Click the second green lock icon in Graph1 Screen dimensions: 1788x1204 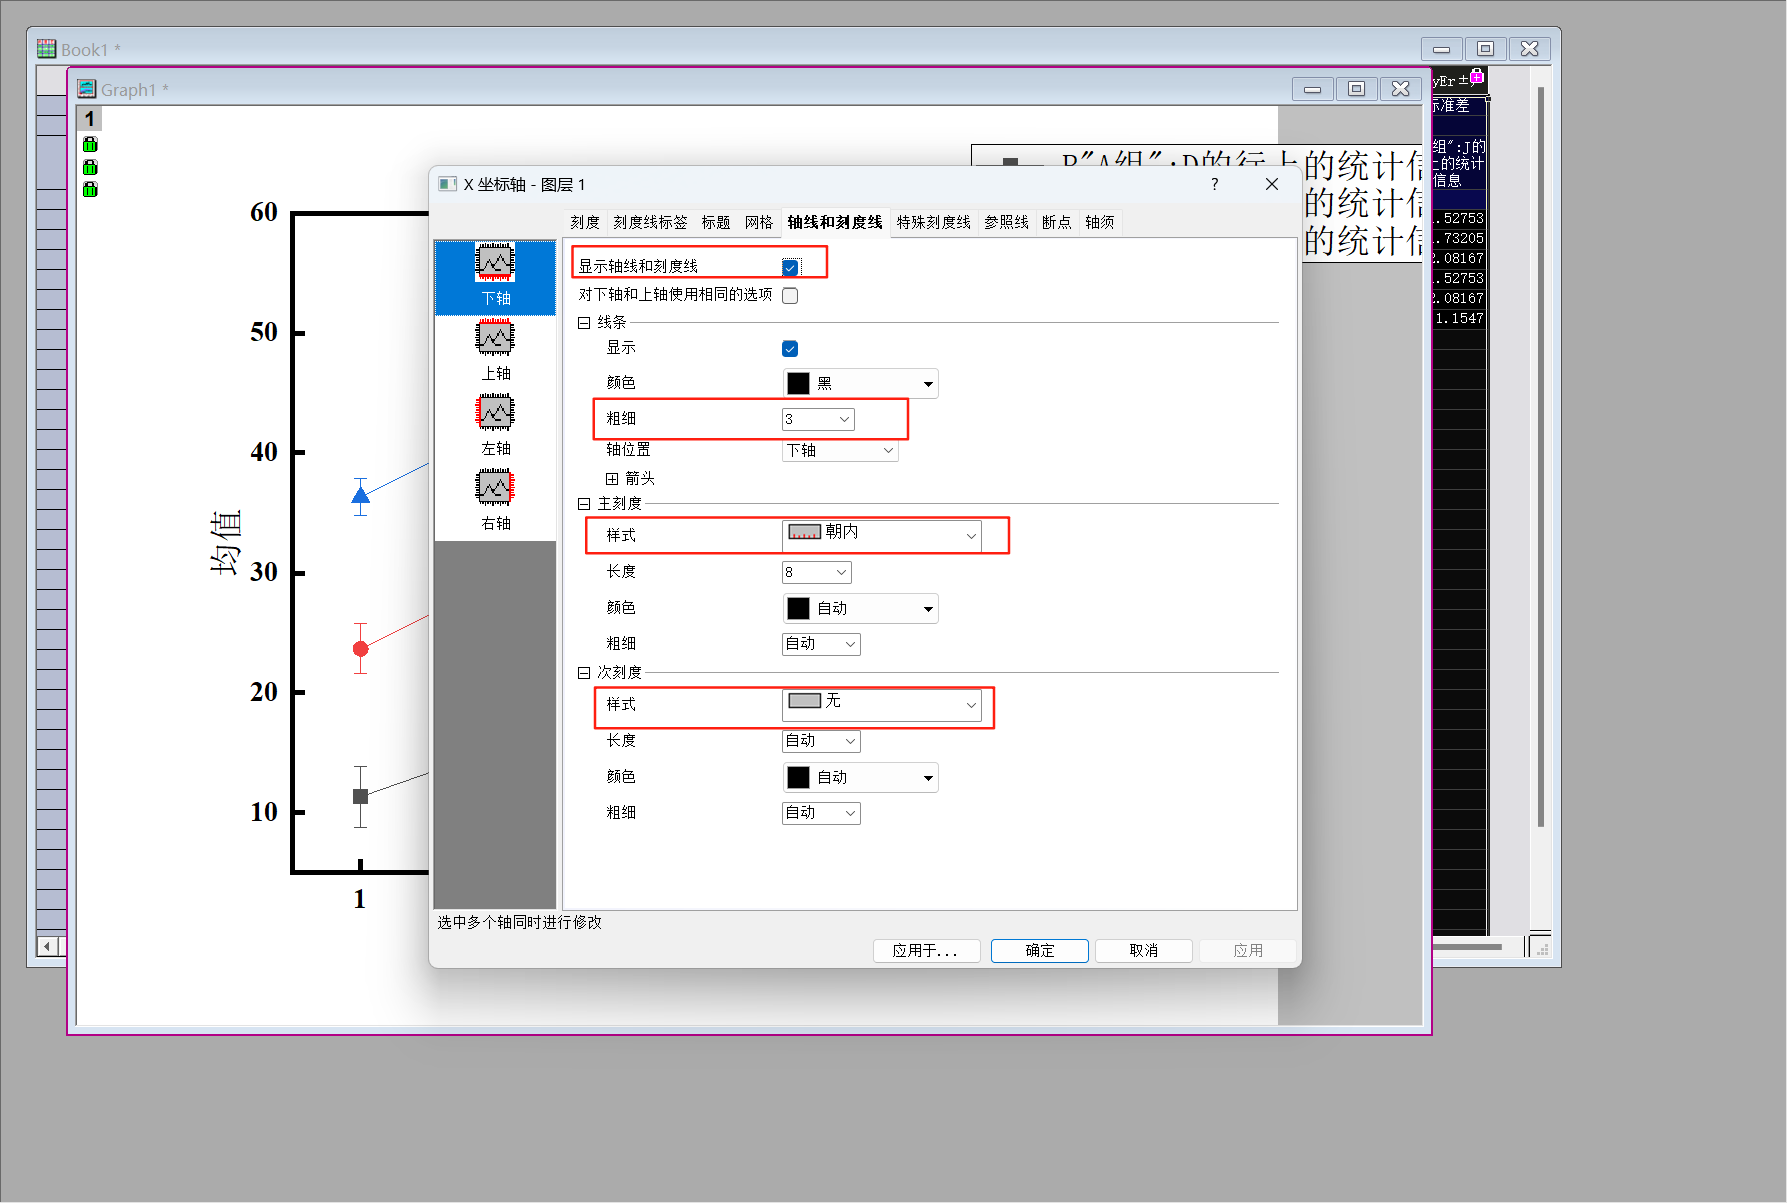click(x=90, y=167)
